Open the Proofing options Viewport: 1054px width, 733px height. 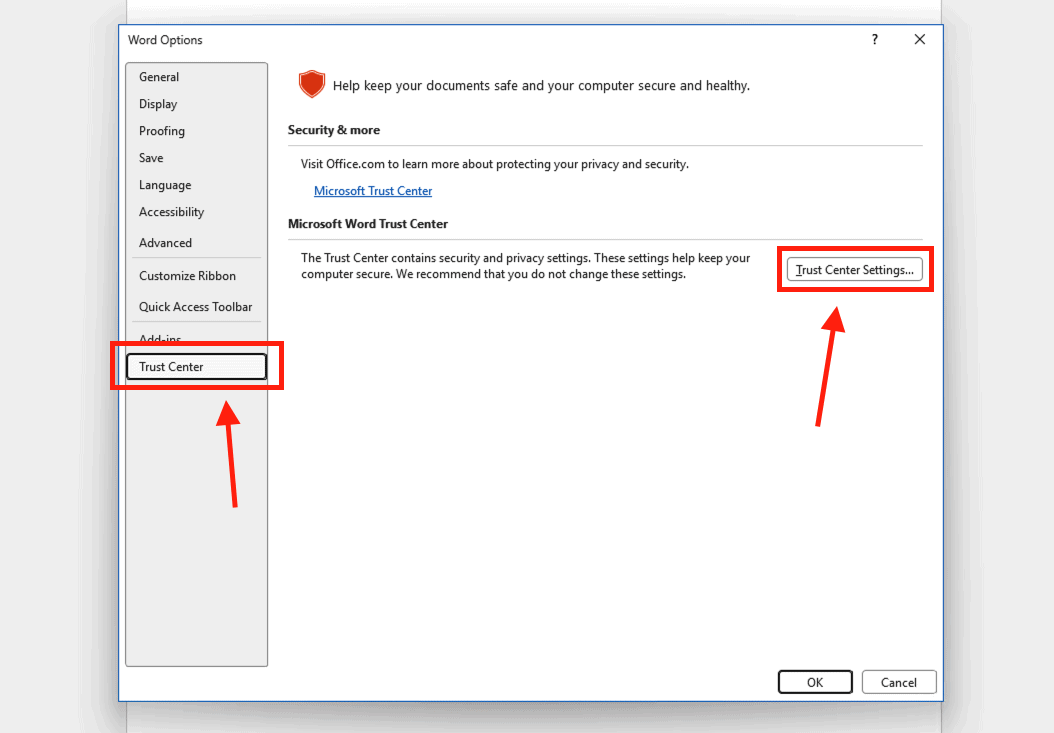click(x=196, y=130)
